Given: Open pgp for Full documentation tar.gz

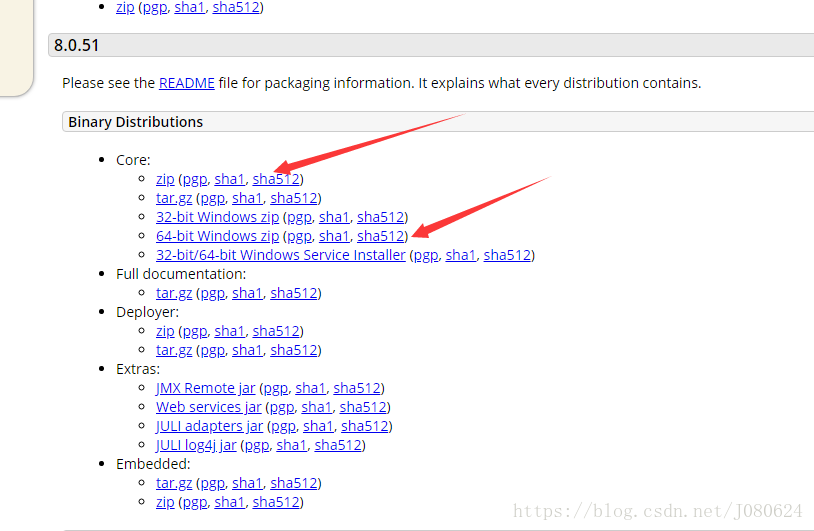Looking at the screenshot, I should point(212,294).
